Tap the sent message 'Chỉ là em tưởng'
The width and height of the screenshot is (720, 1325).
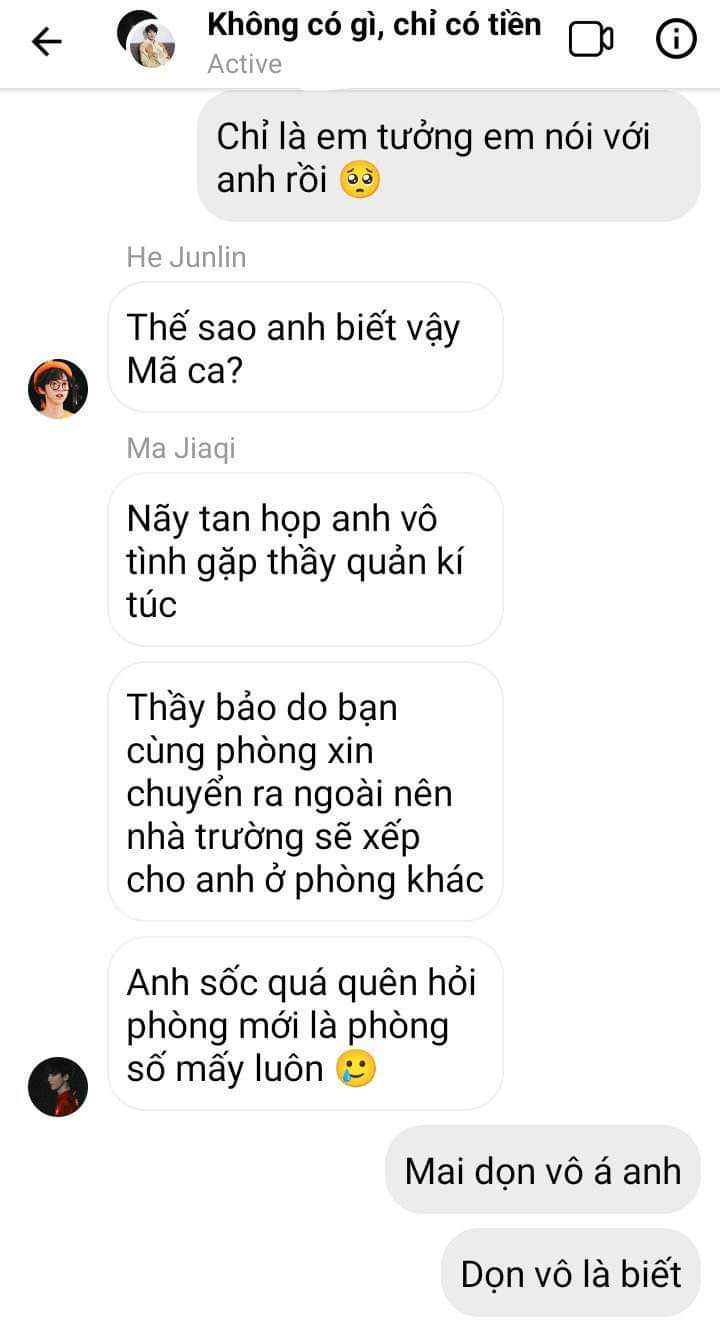point(449,157)
